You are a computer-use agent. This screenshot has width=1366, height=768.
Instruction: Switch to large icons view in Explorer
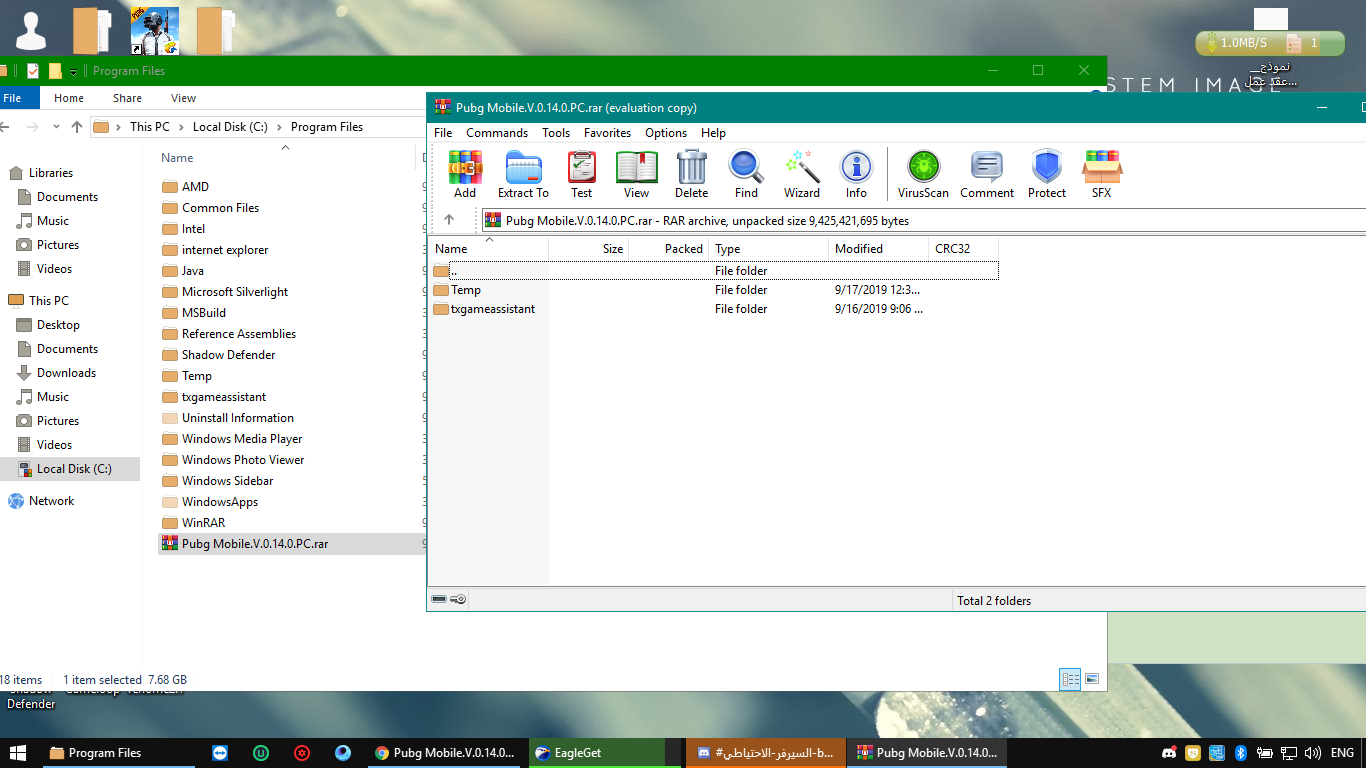[x=1092, y=679]
